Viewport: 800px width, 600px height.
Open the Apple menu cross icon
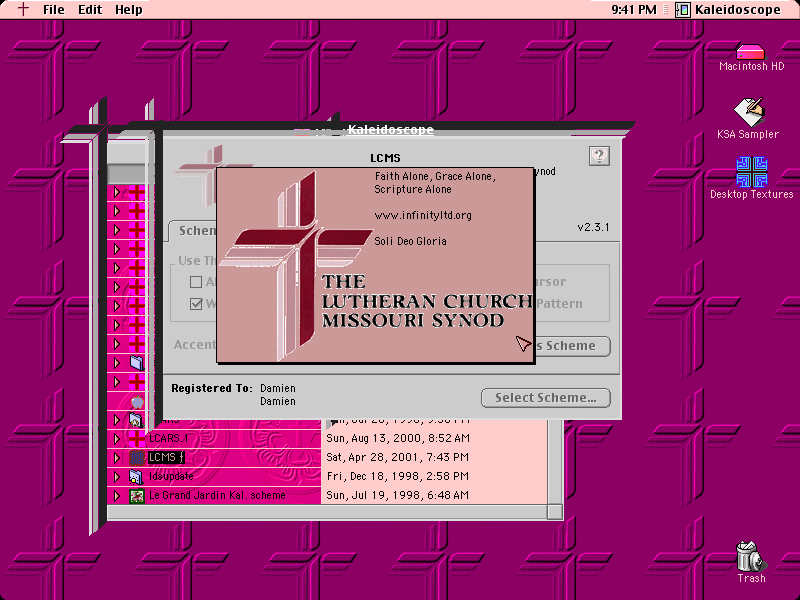point(23,9)
